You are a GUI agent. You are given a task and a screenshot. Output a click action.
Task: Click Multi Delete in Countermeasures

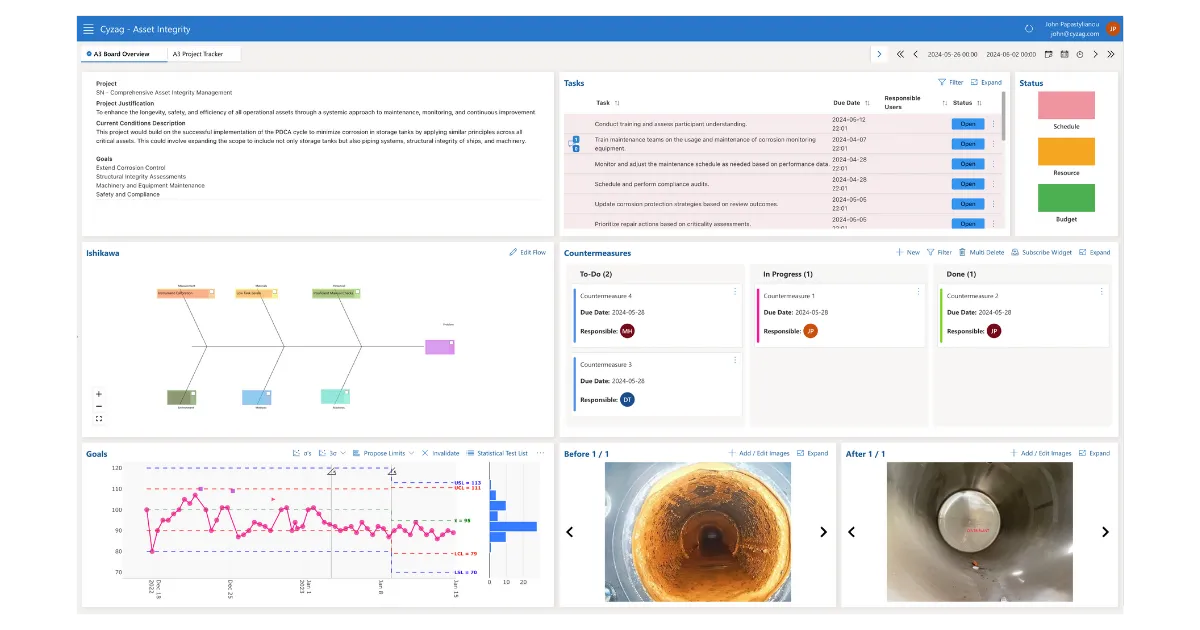[x=981, y=253]
